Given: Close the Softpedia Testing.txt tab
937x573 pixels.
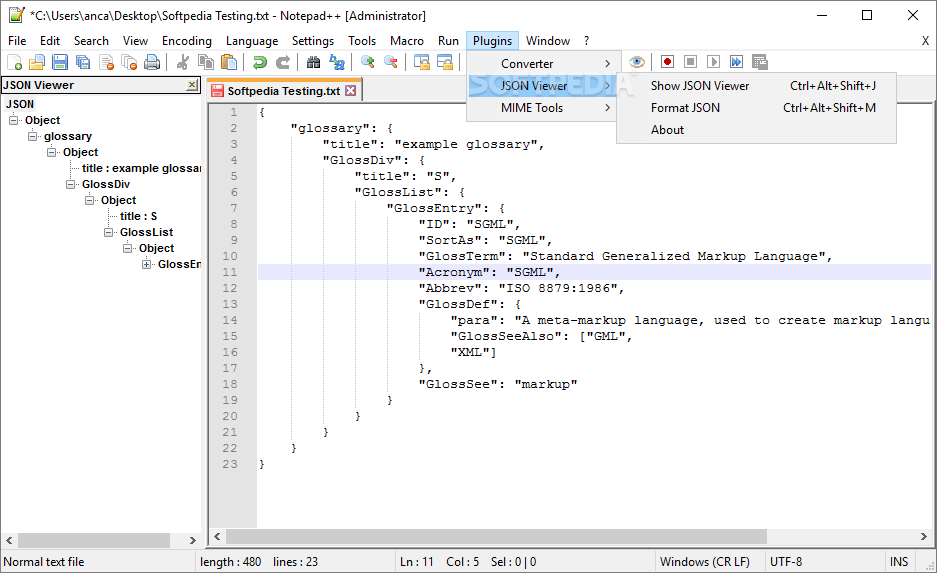Looking at the screenshot, I should coord(351,91).
